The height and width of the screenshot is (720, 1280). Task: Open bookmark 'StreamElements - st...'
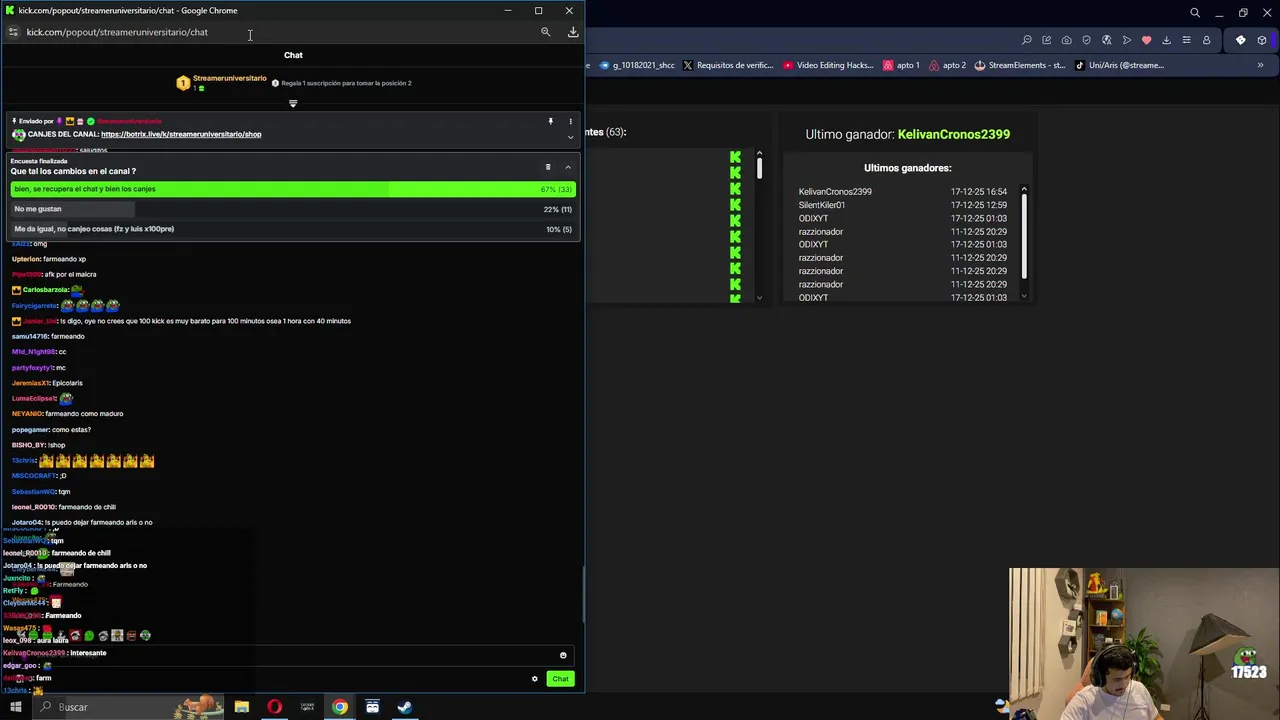tap(1020, 65)
